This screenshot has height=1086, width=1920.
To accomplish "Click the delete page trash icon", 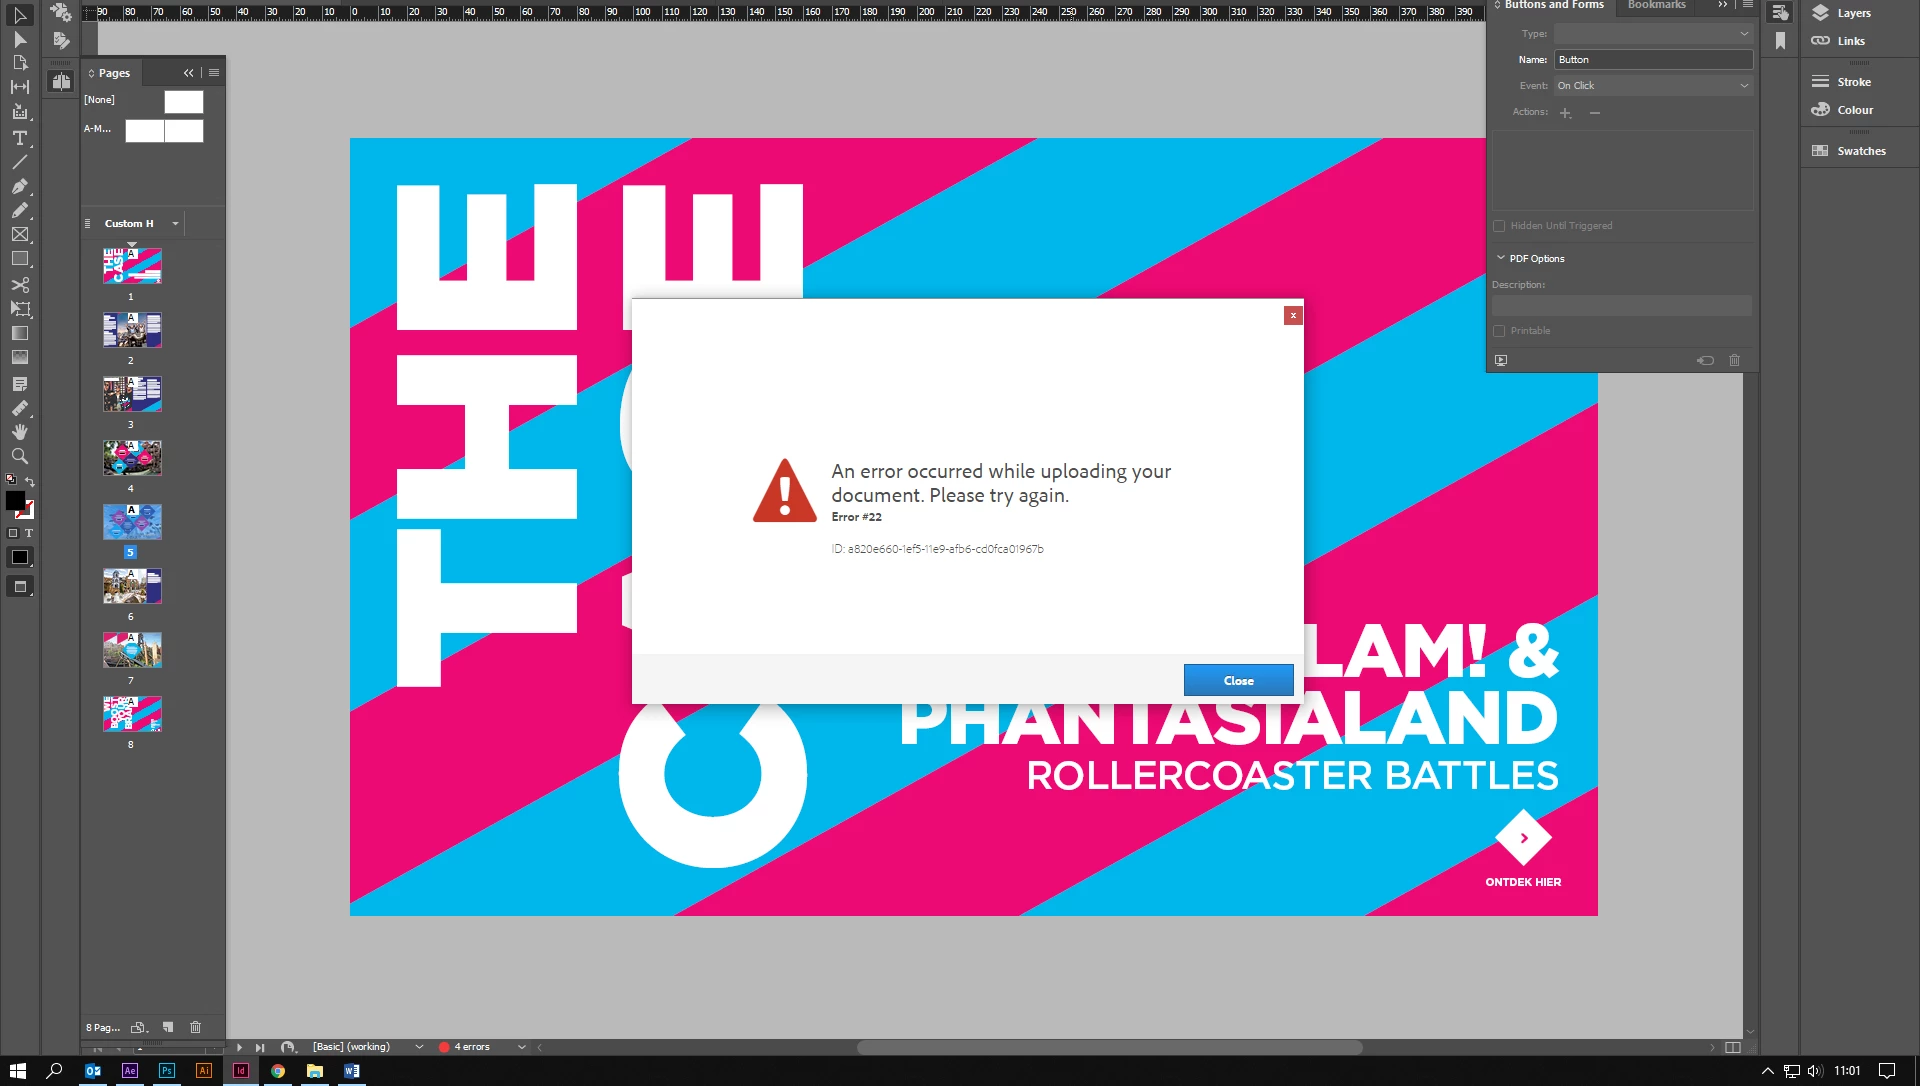I will pos(196,1027).
